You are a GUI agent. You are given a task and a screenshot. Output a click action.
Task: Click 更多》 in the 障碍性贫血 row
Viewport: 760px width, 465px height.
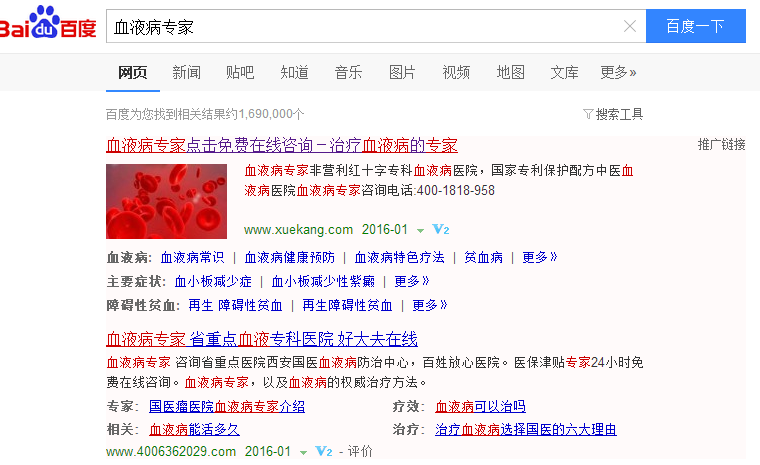(x=429, y=305)
